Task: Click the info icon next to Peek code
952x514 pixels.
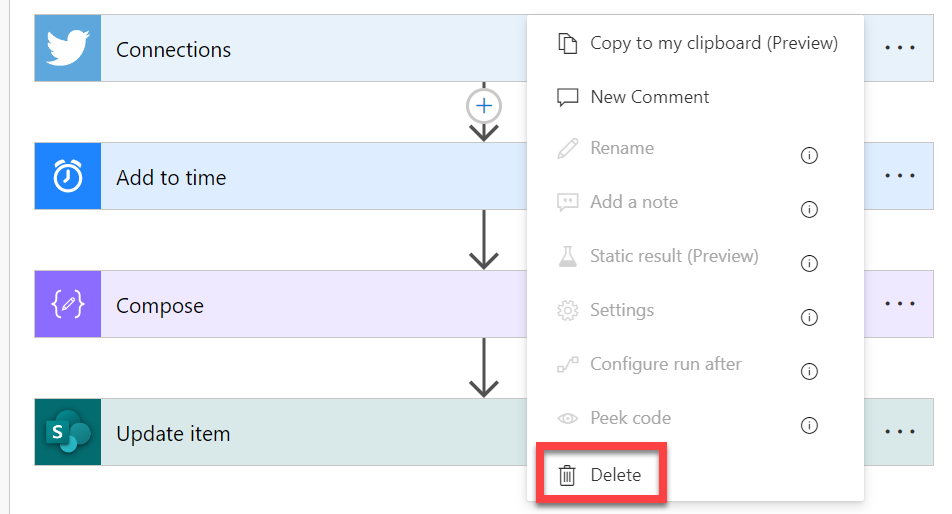Action: coord(810,426)
